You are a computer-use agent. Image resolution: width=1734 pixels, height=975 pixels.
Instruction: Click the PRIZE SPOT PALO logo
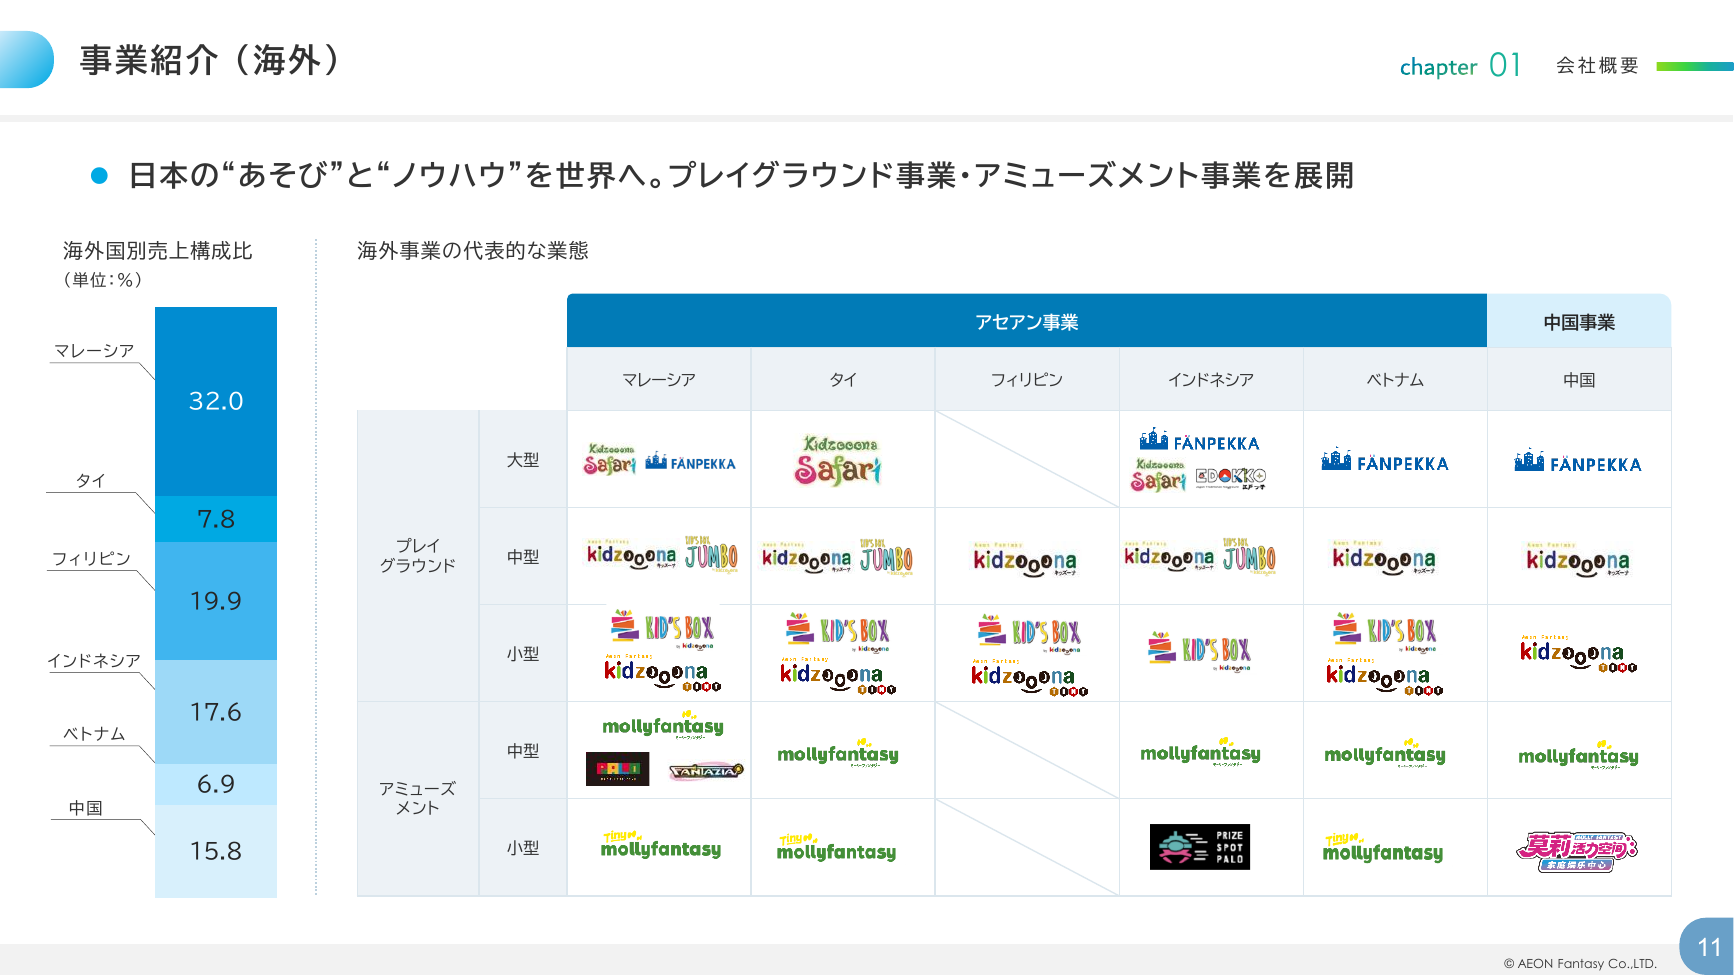pyautogui.click(x=1200, y=847)
